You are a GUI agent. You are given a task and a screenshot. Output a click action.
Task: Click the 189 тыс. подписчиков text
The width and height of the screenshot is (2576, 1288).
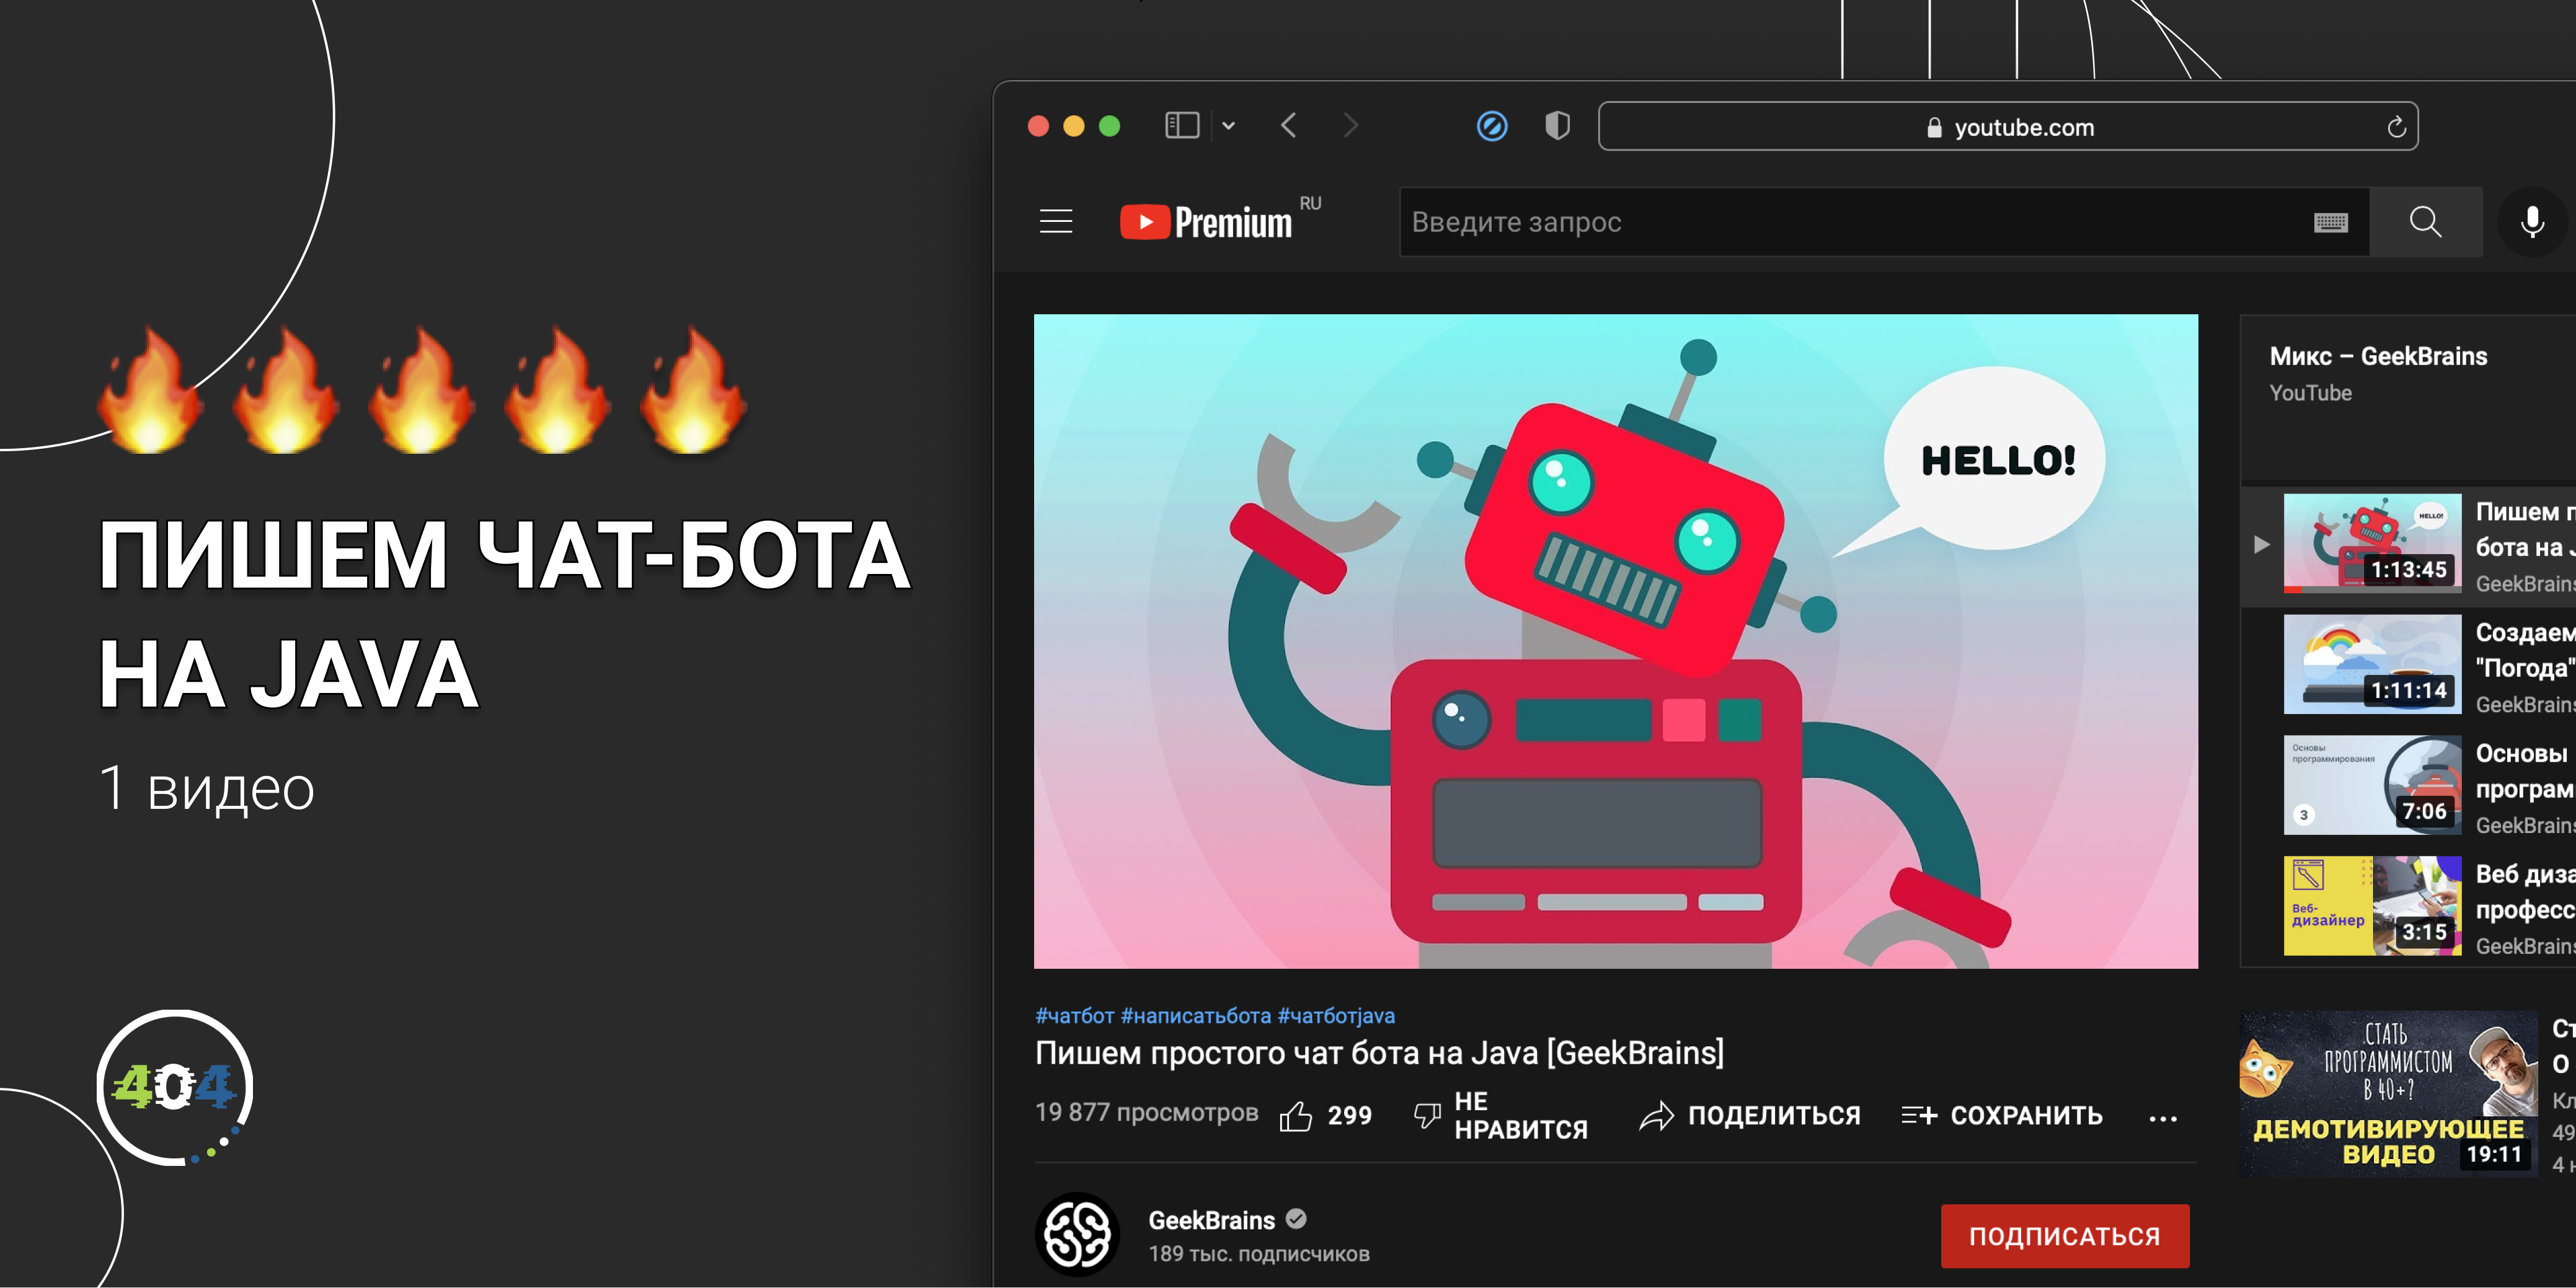coord(1259,1254)
